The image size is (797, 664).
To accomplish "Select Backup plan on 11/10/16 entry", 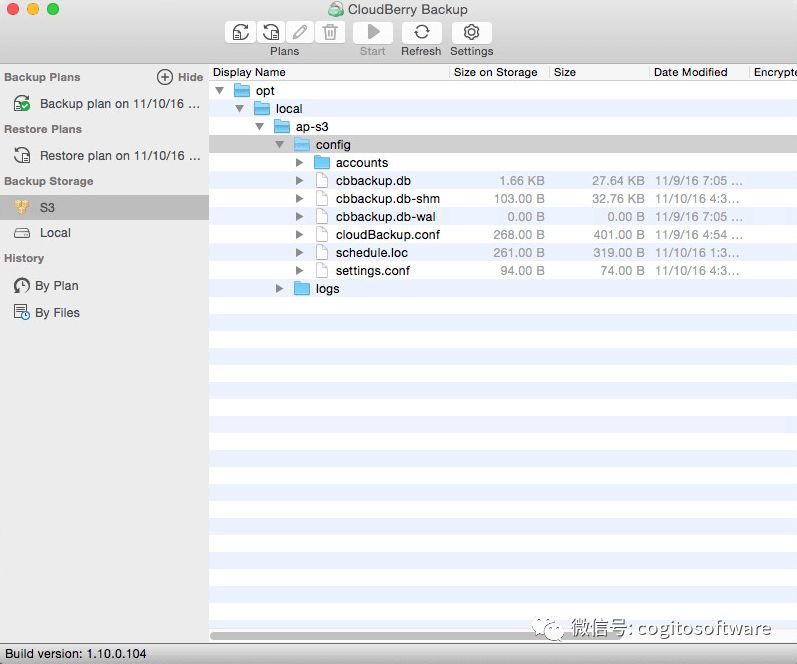I will 104,104.
